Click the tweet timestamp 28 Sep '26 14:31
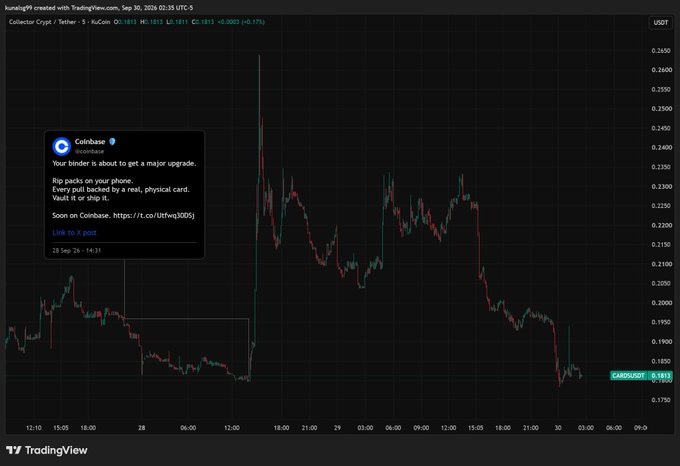The height and width of the screenshot is (466, 680). tap(77, 251)
